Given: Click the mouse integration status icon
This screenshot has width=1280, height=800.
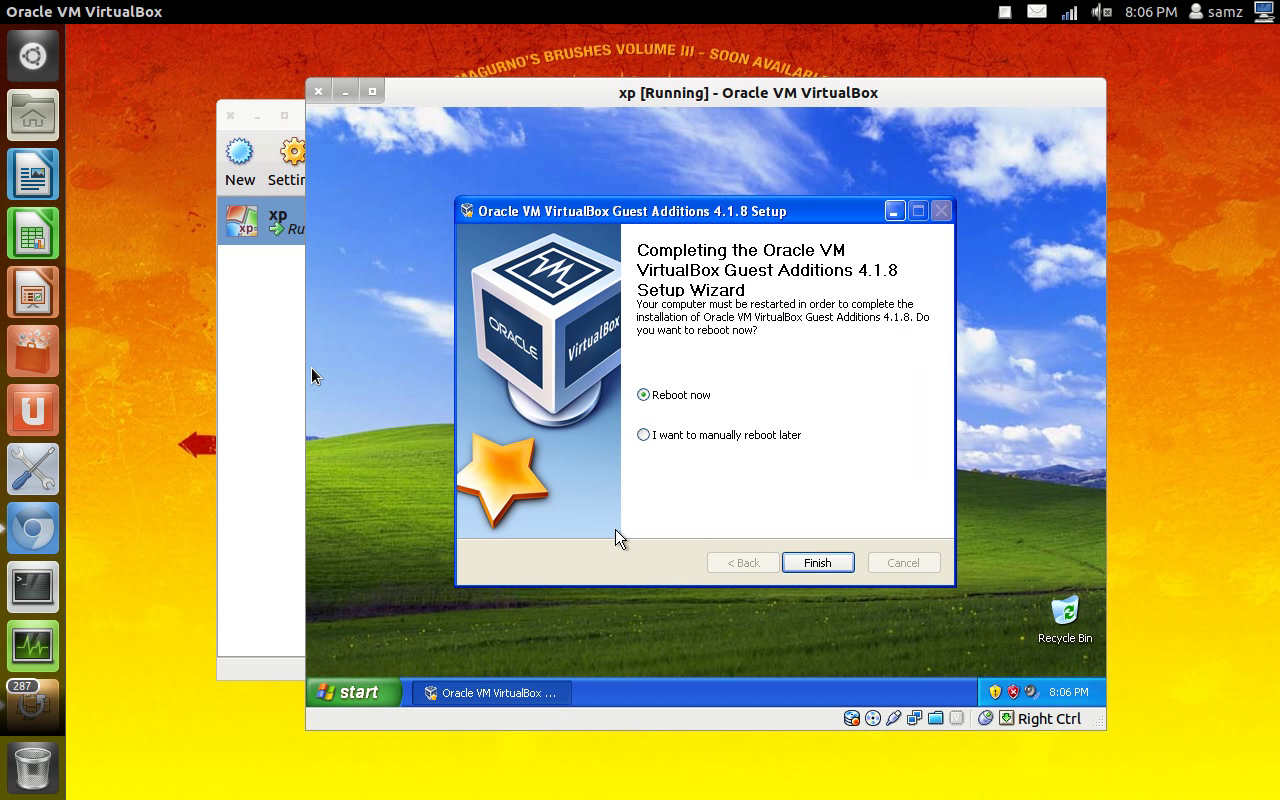Looking at the screenshot, I should pos(985,718).
